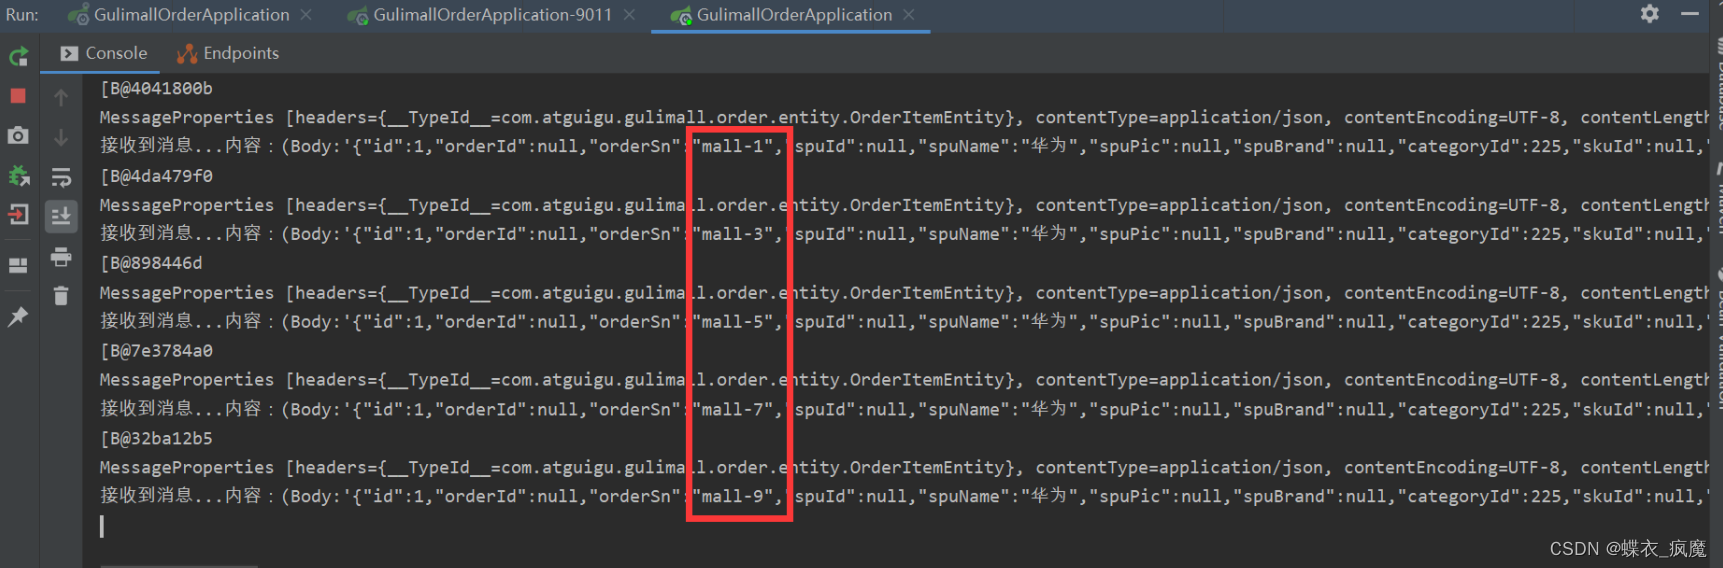
Task: Click the text [B@4da479f0
Action: point(156,176)
